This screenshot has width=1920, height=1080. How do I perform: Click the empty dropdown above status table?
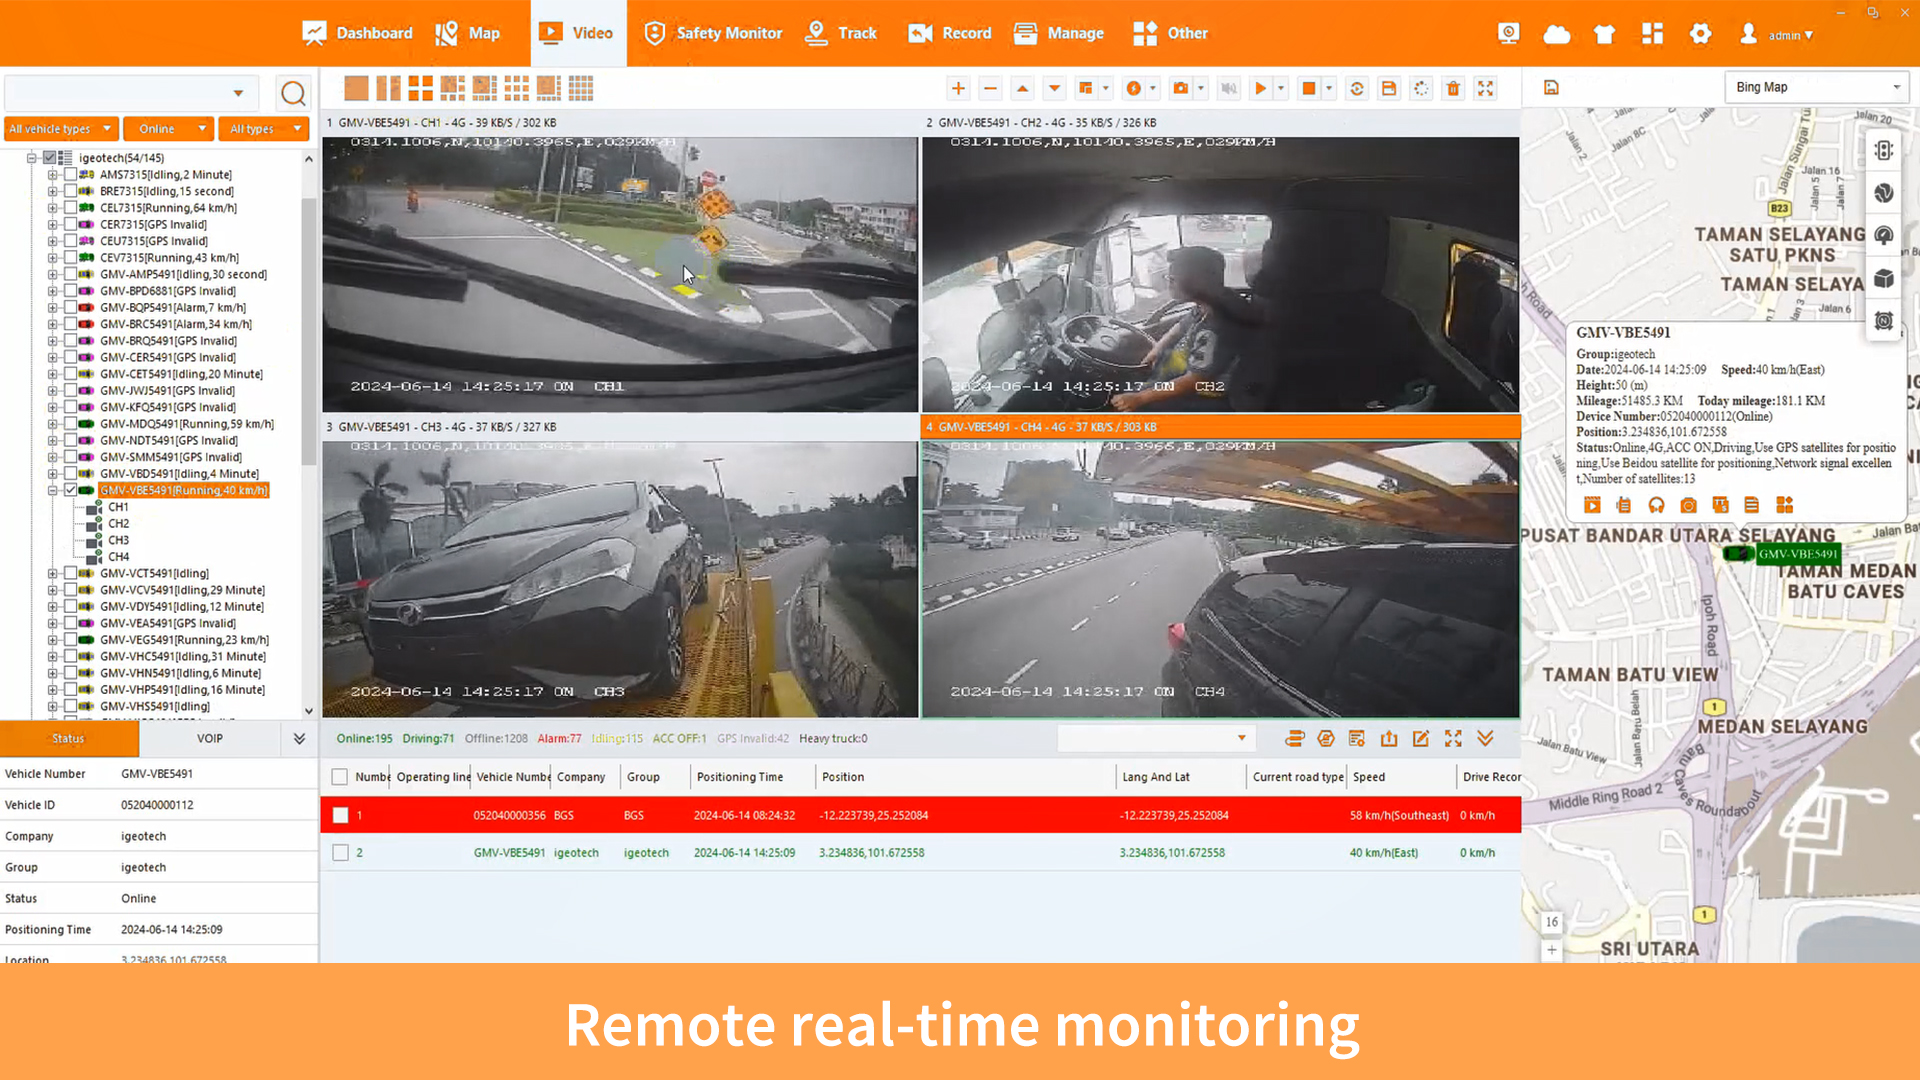coord(1155,738)
